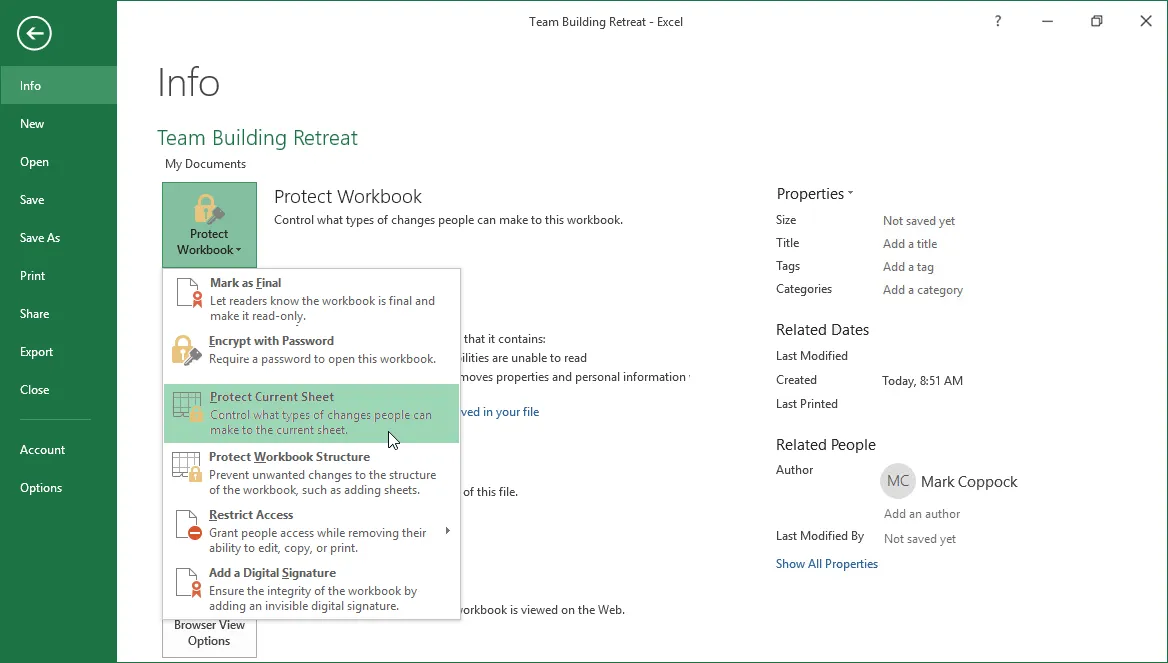
Task: Expand the Properties dropdown arrow
Action: tap(850, 194)
